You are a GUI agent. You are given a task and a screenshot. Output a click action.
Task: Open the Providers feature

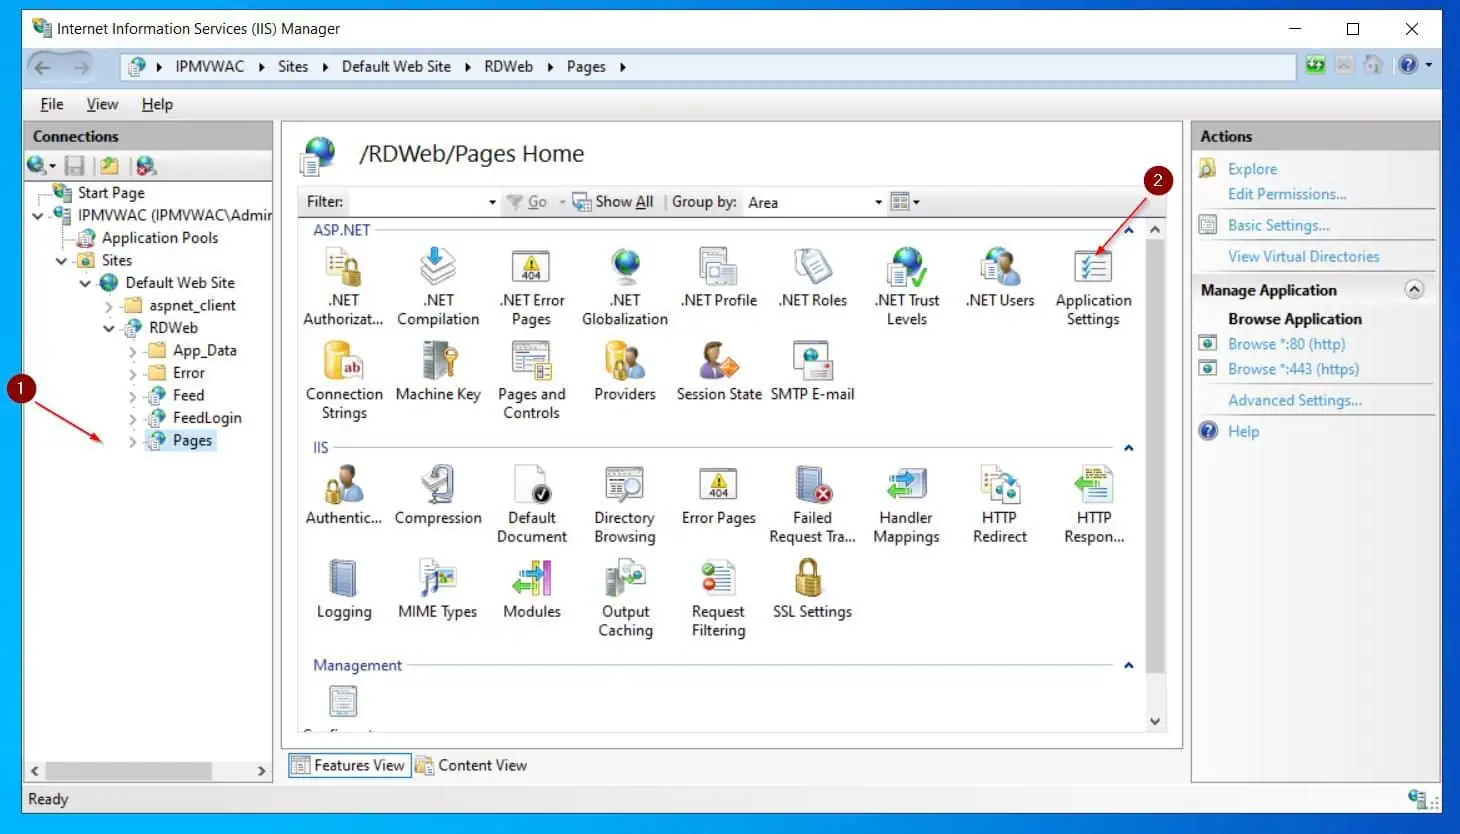tap(625, 372)
